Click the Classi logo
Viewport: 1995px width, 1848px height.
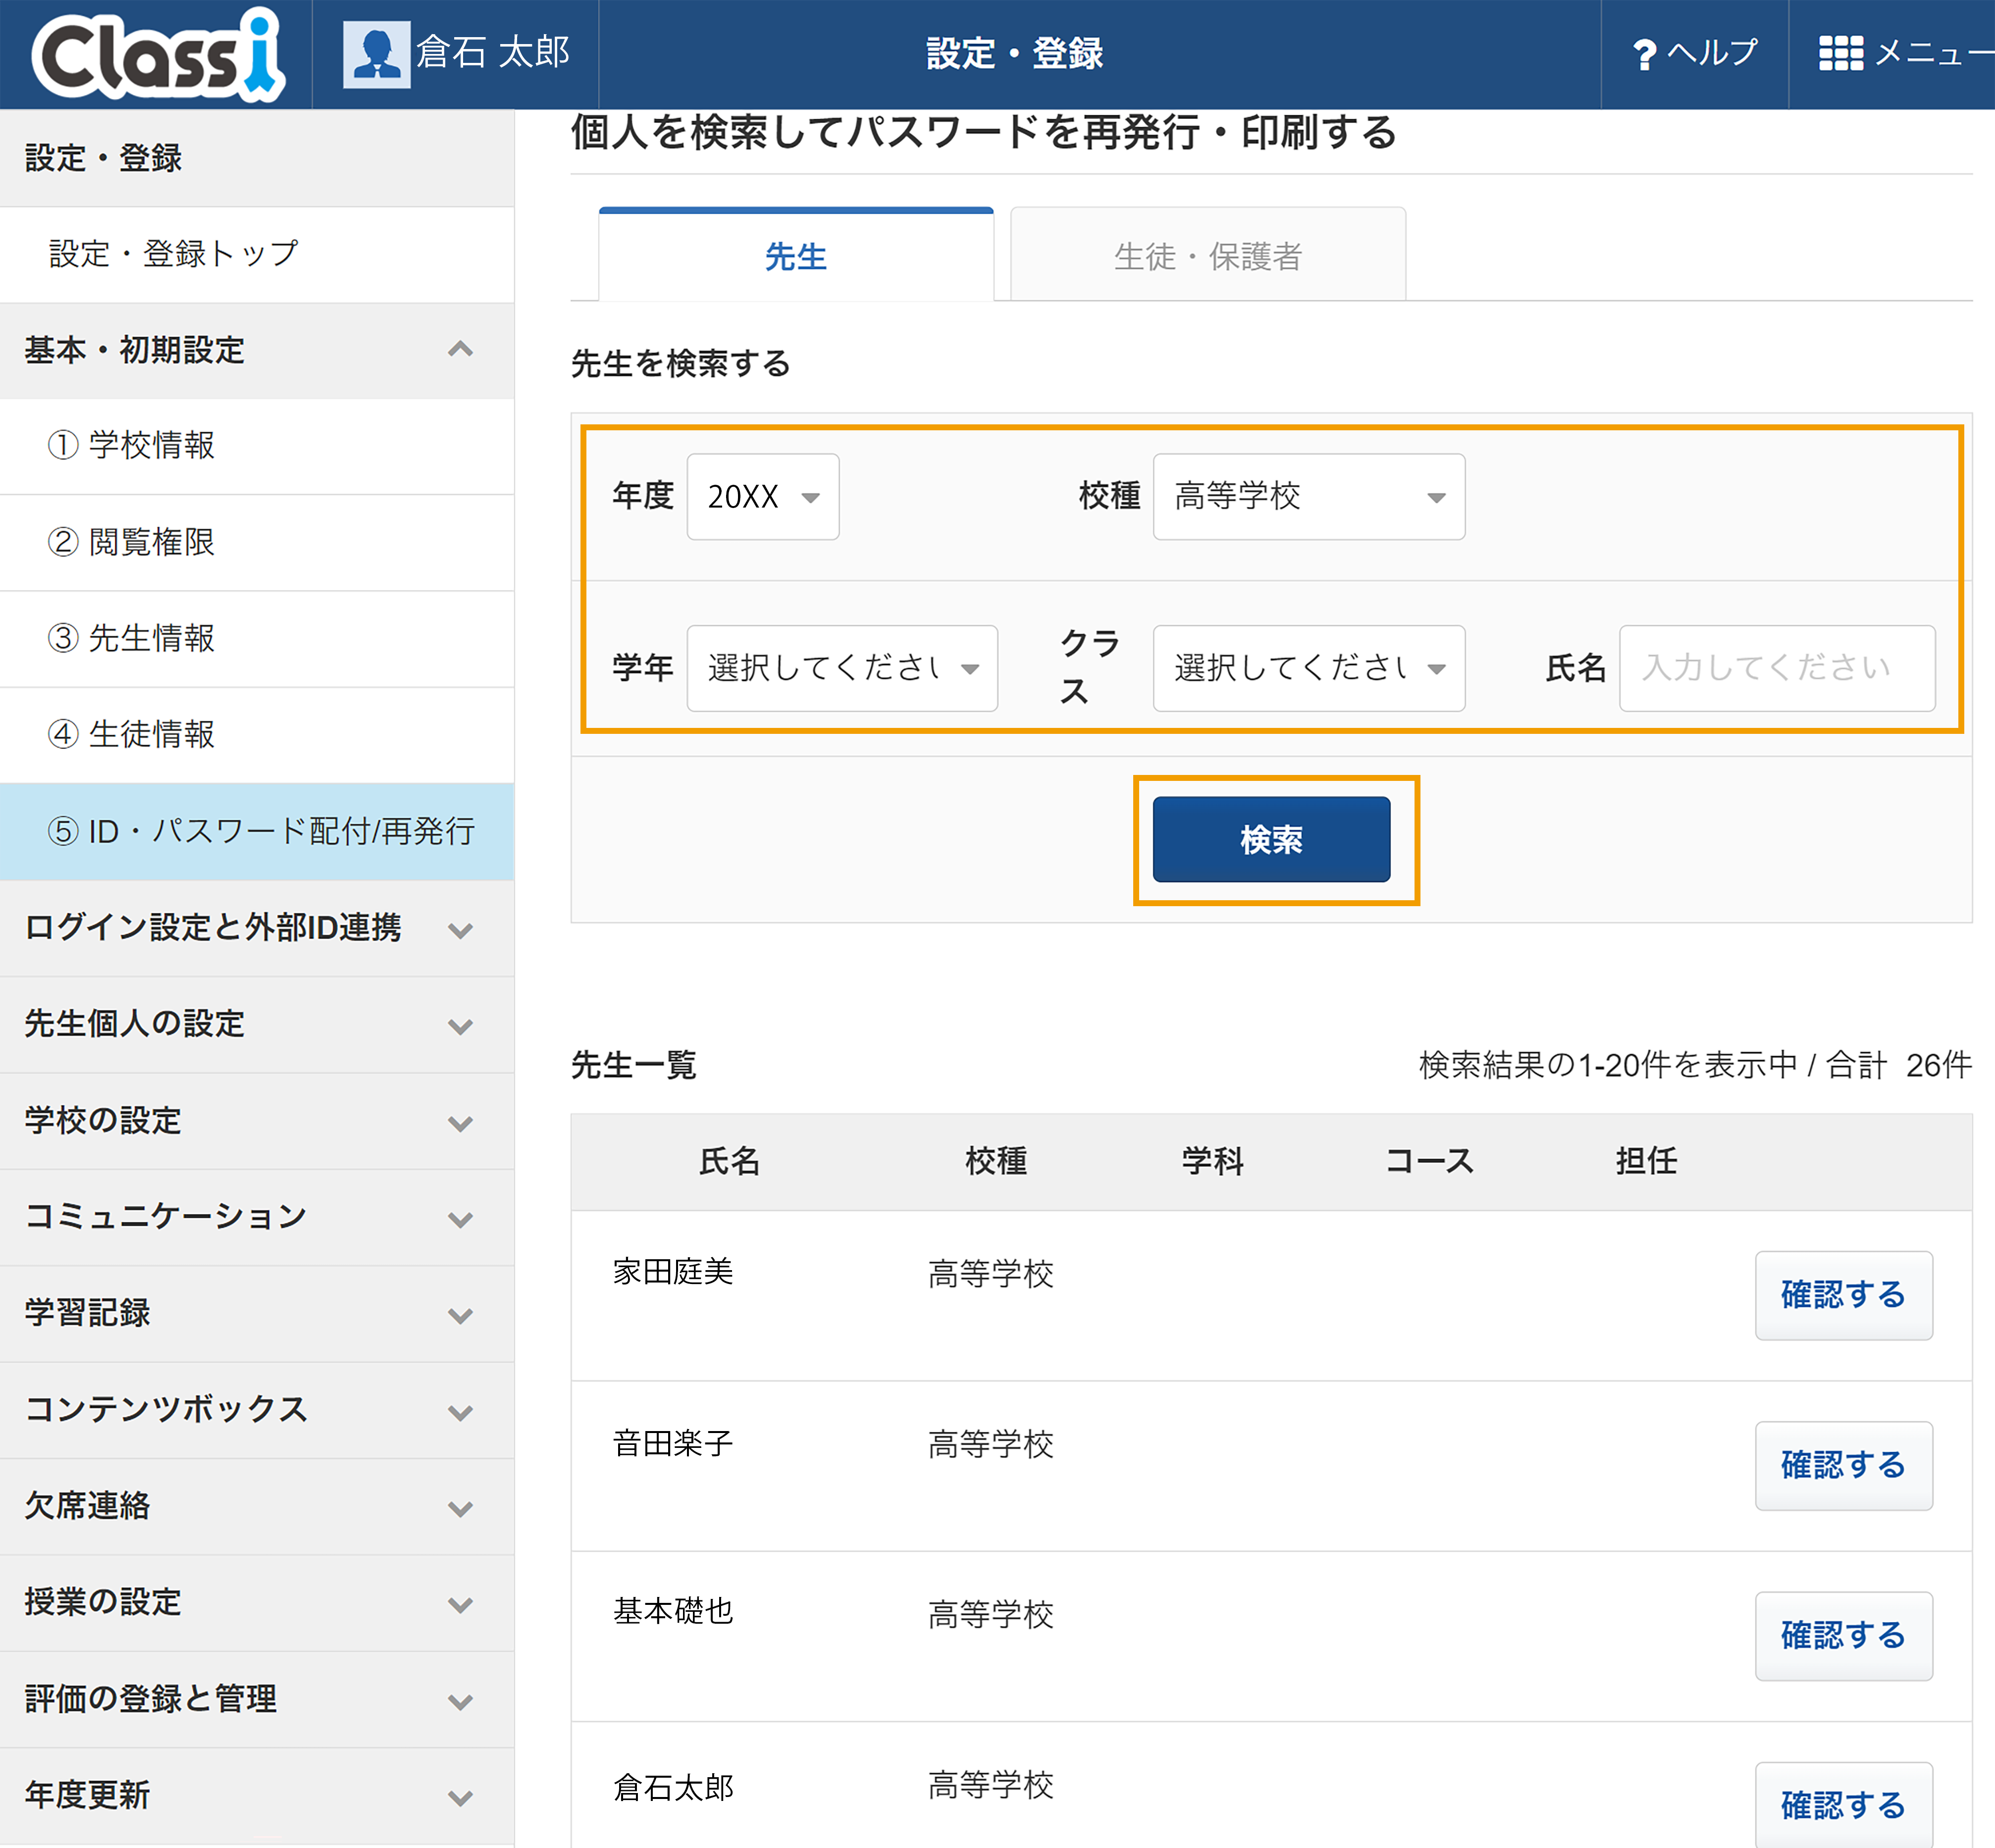pos(158,54)
